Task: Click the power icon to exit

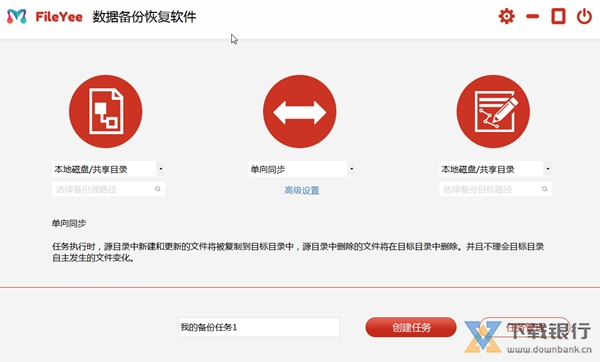Action: [x=584, y=16]
